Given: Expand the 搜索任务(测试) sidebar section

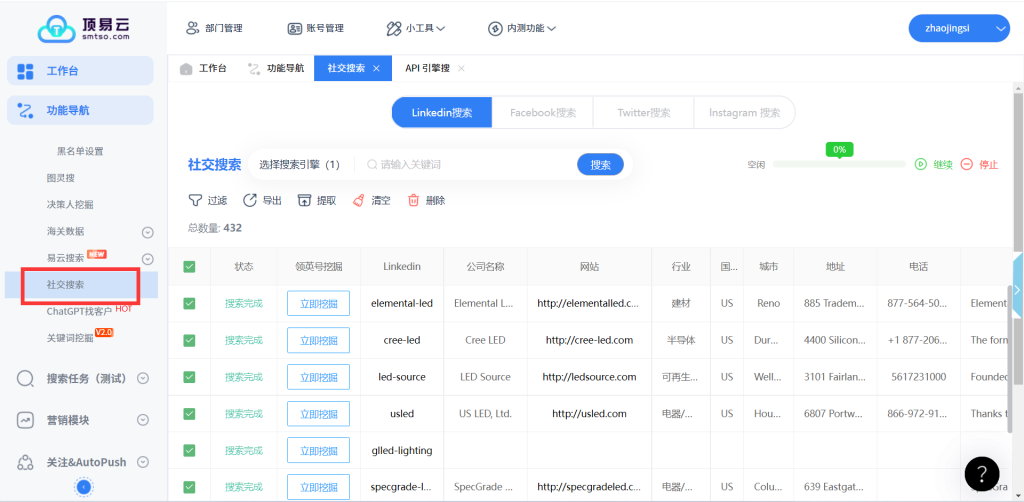Looking at the screenshot, I should (143, 378).
